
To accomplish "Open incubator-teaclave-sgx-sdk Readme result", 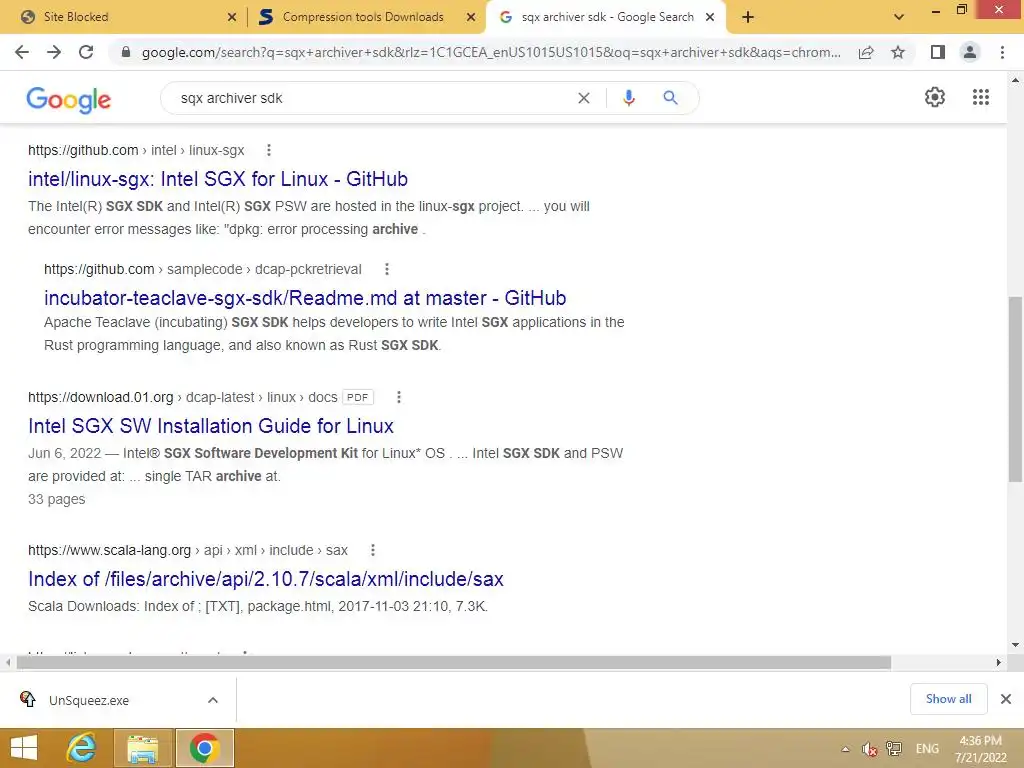I will coord(305,298).
